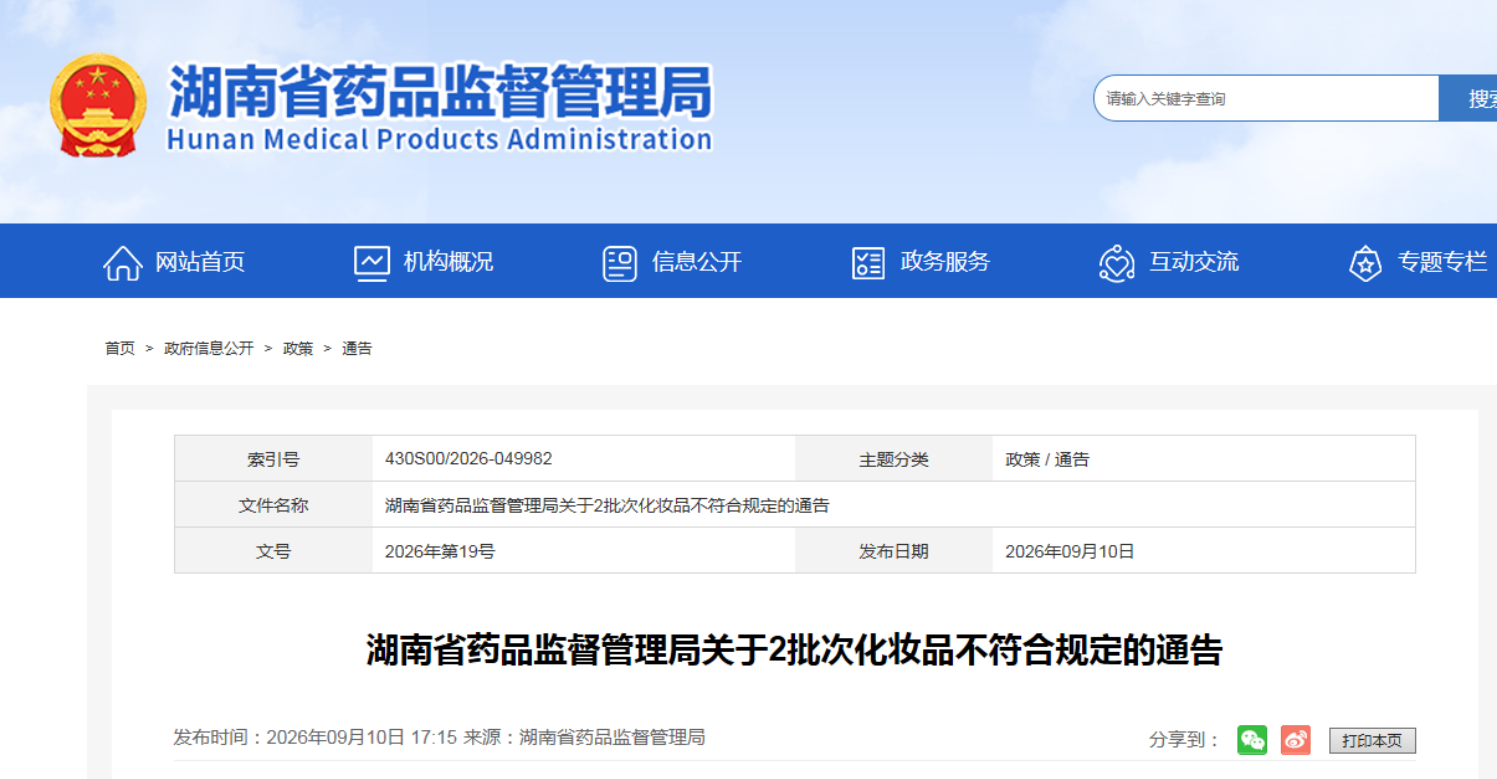
Task: Click the 打印本页 print button
Action: [1372, 741]
